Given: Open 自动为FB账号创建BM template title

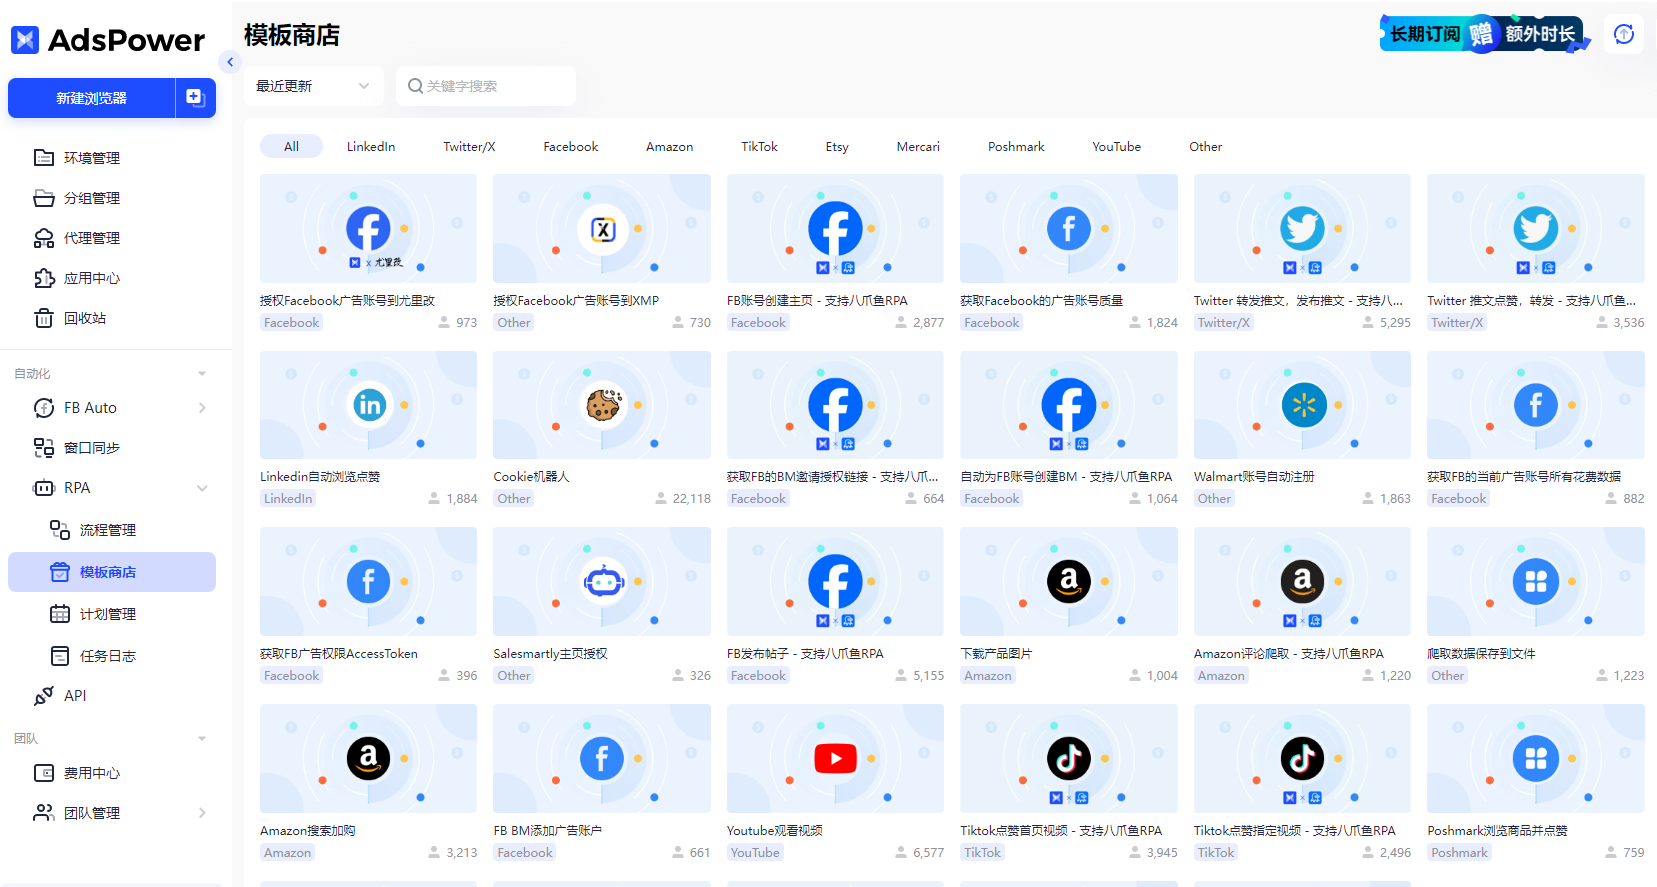Looking at the screenshot, I should 1066,476.
